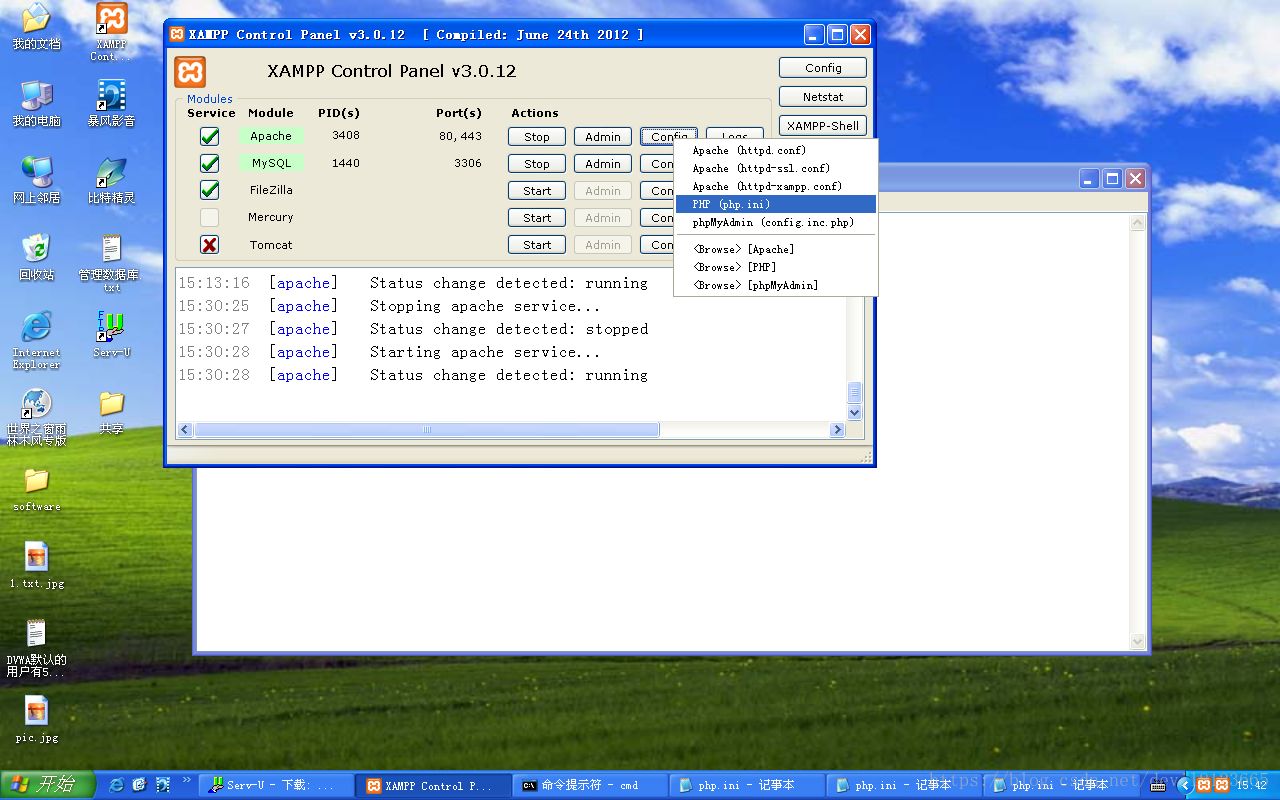Select the pic.jpg file icon
This screenshot has width=1280, height=800.
[x=36, y=720]
